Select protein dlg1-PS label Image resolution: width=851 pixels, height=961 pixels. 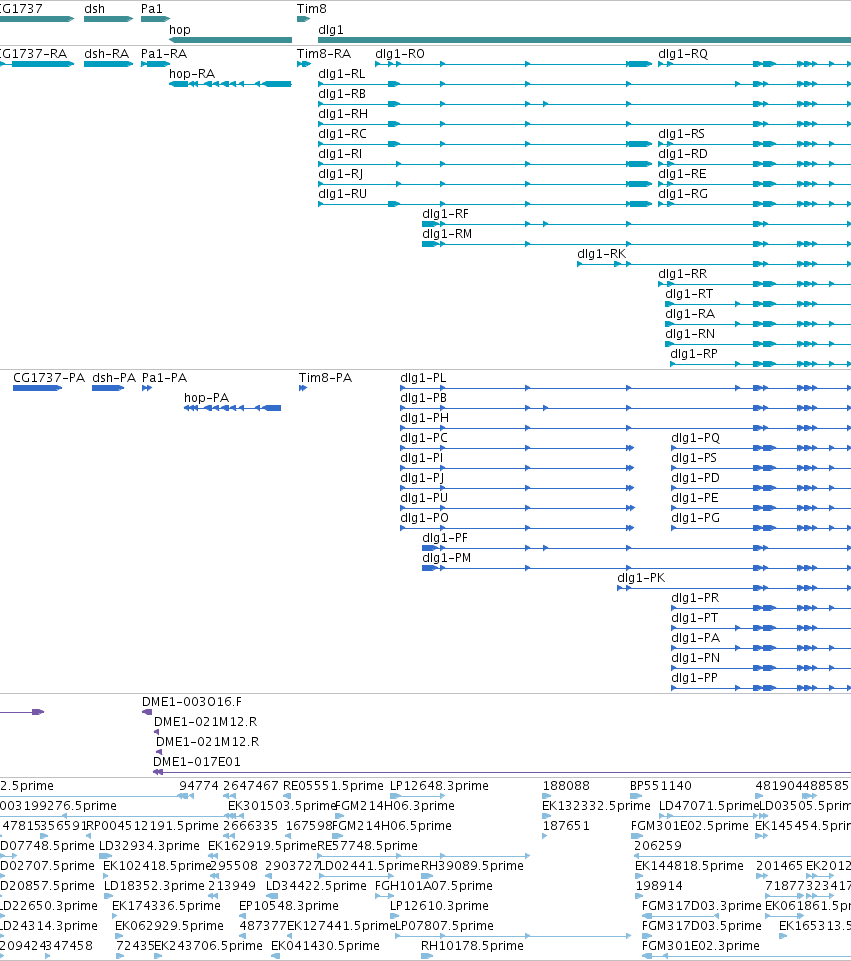(x=694, y=458)
